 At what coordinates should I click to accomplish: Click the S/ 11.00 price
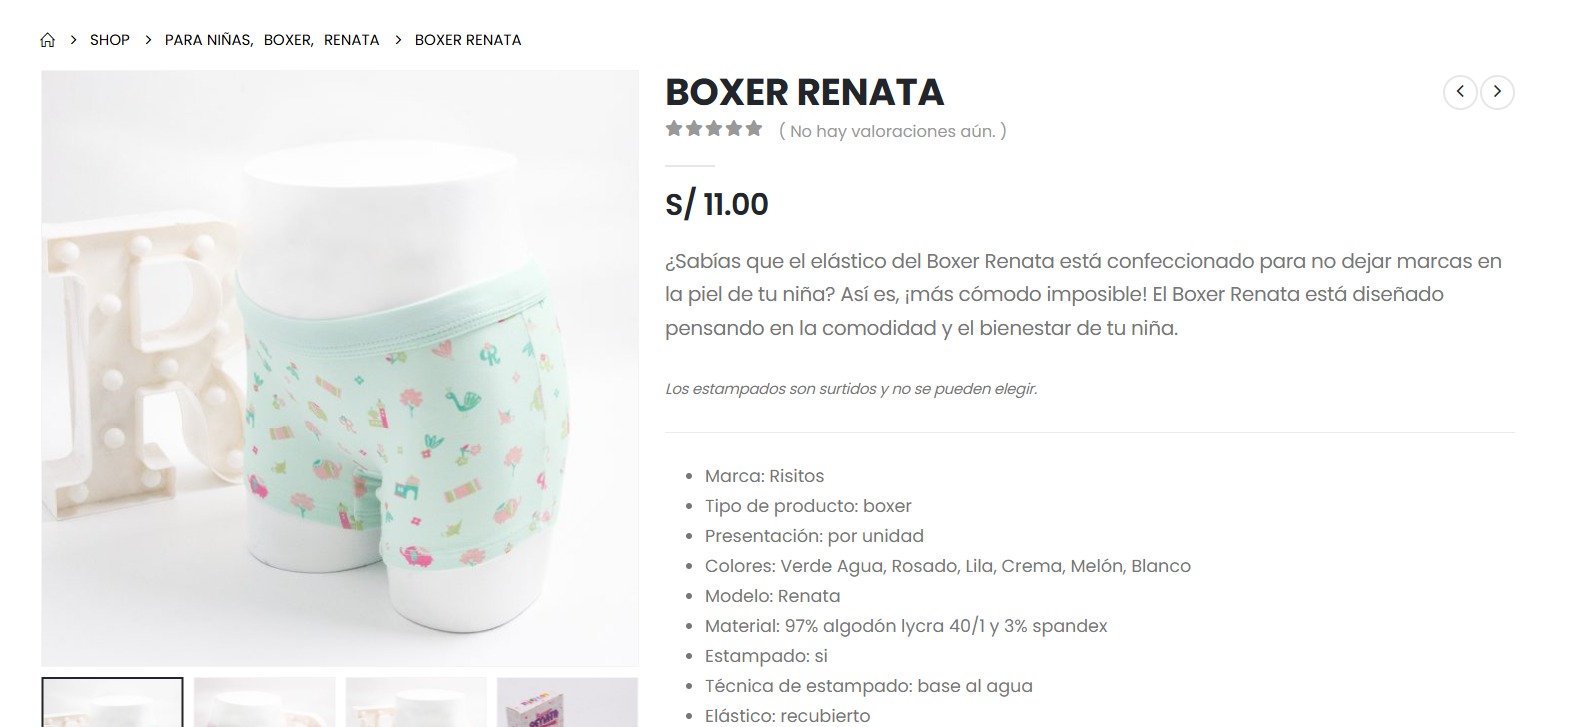click(717, 204)
